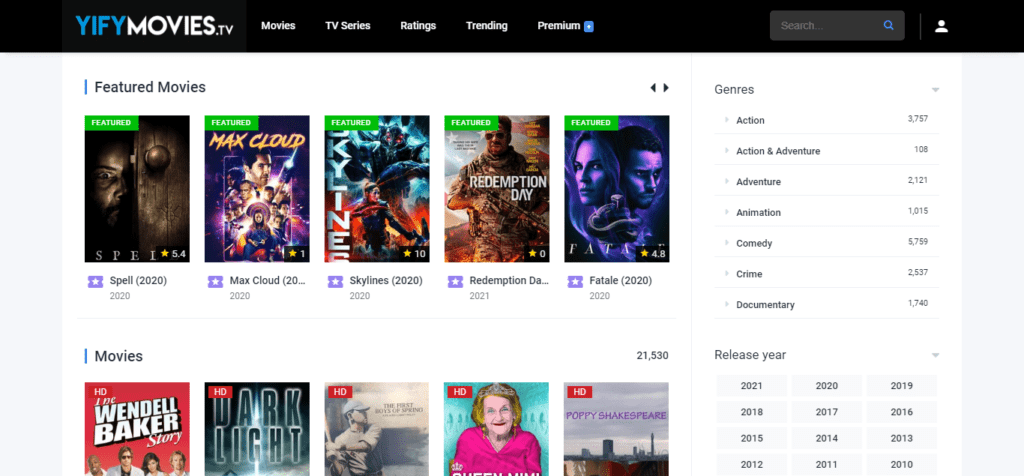
Task: Go to next featured movies arrow
Action: click(666, 87)
